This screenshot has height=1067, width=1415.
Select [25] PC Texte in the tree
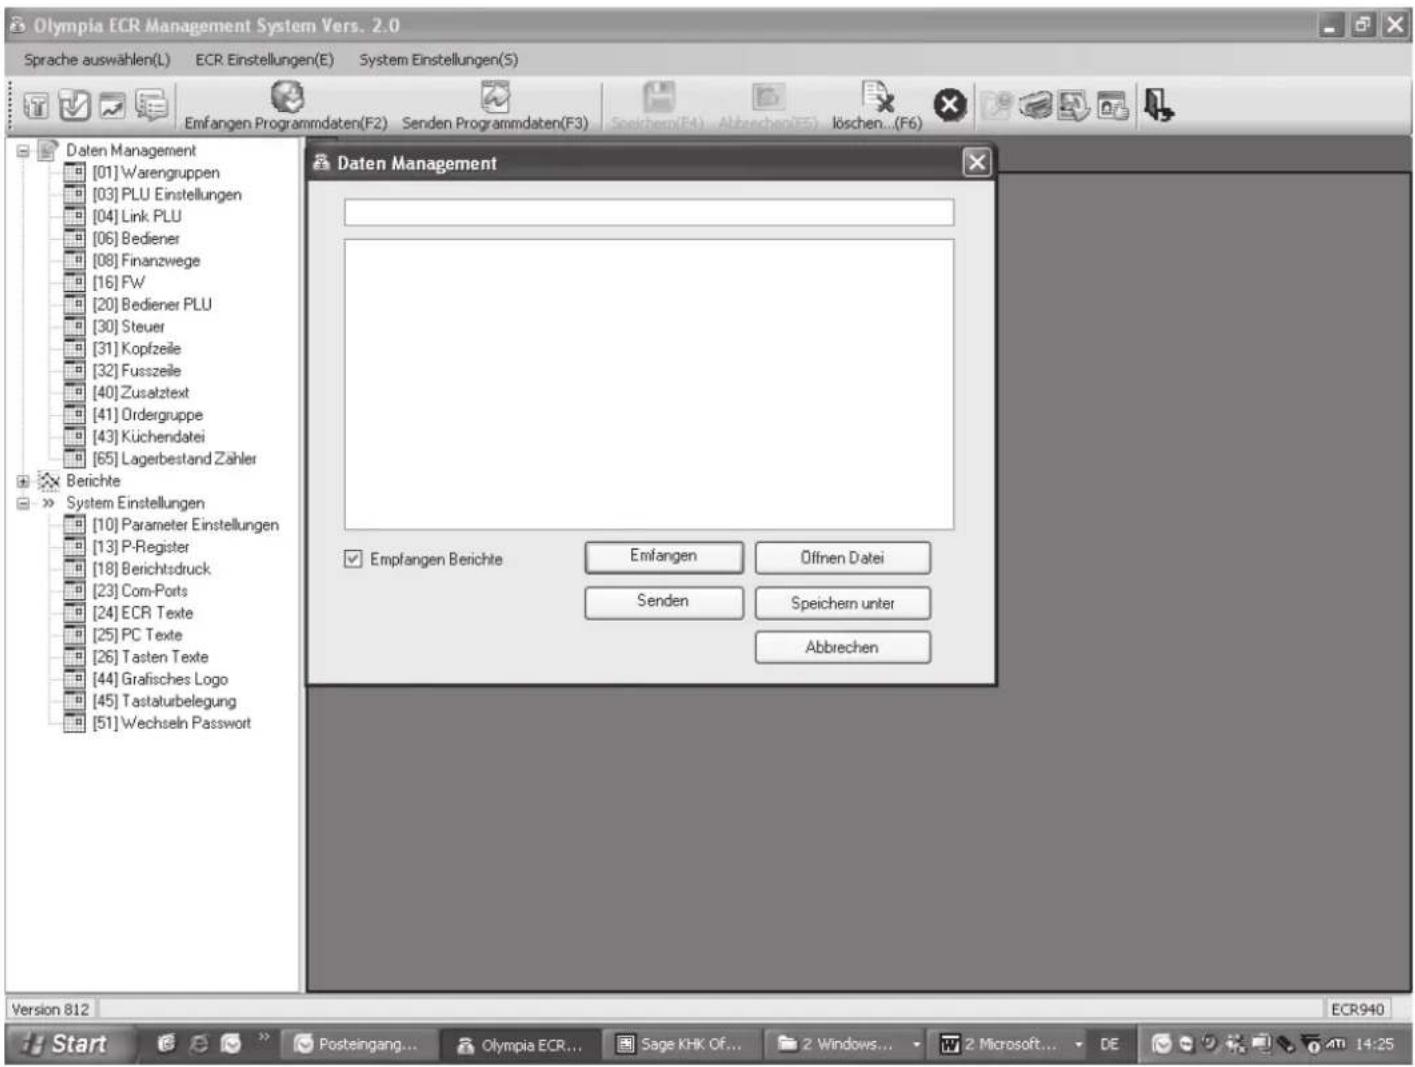coord(138,635)
